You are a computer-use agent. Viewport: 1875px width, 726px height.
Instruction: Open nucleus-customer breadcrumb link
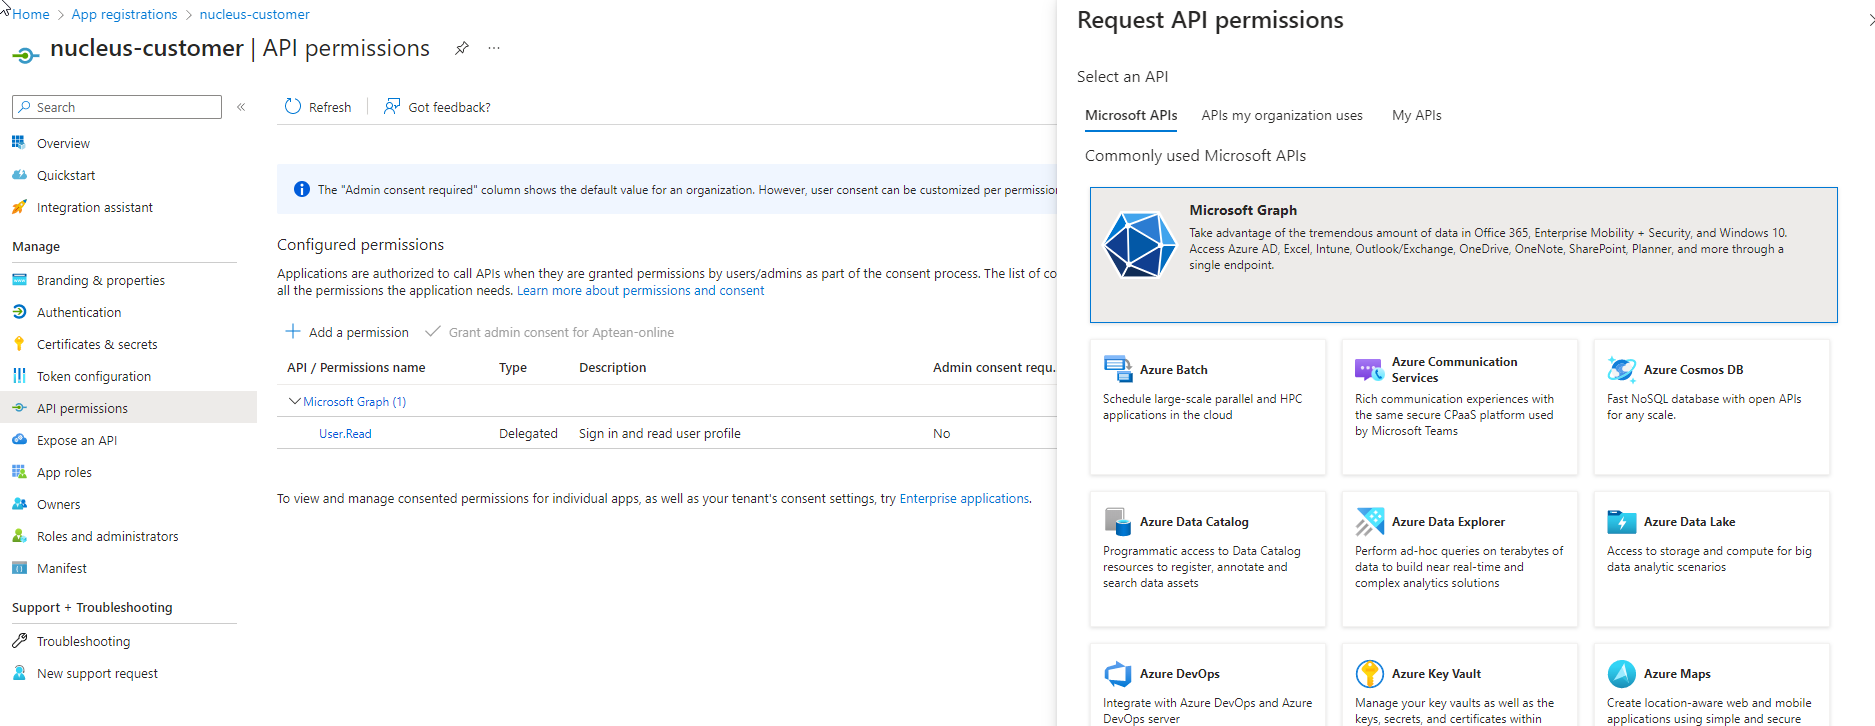click(x=254, y=14)
